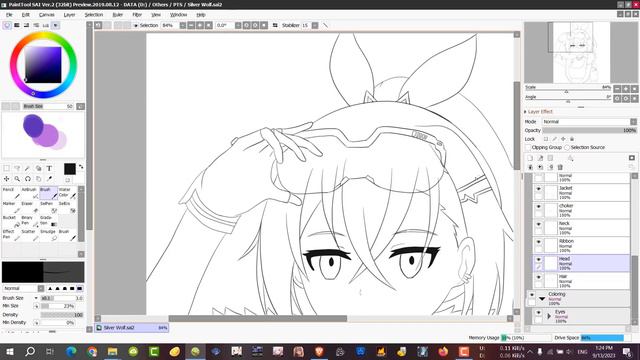
Task: Open the File menu
Action: tap(9, 15)
